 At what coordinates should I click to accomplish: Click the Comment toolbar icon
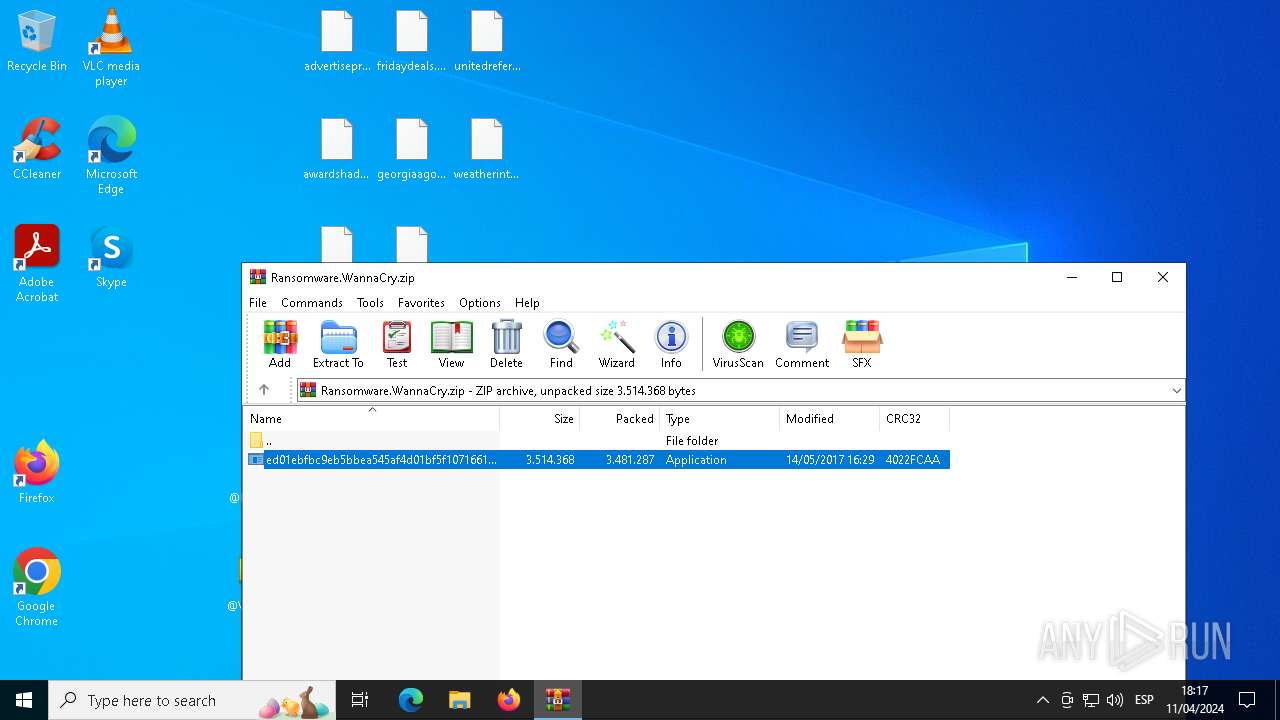(x=802, y=344)
